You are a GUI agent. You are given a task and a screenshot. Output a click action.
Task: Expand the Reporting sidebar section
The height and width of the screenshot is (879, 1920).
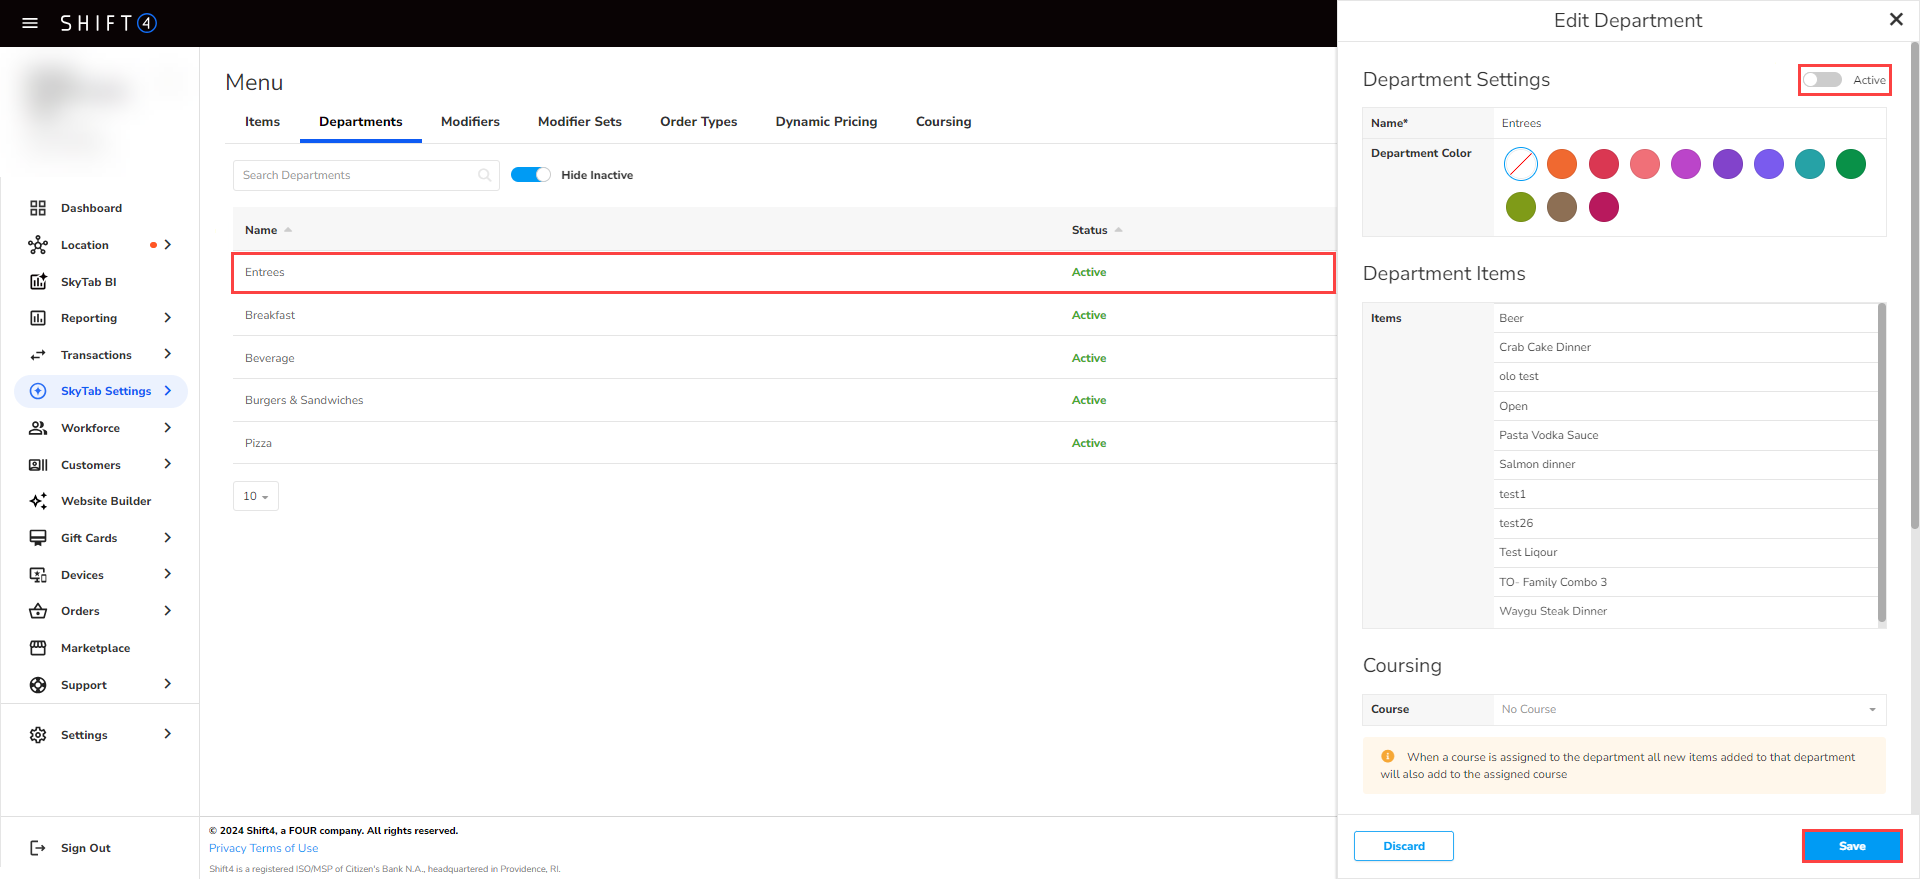(167, 318)
